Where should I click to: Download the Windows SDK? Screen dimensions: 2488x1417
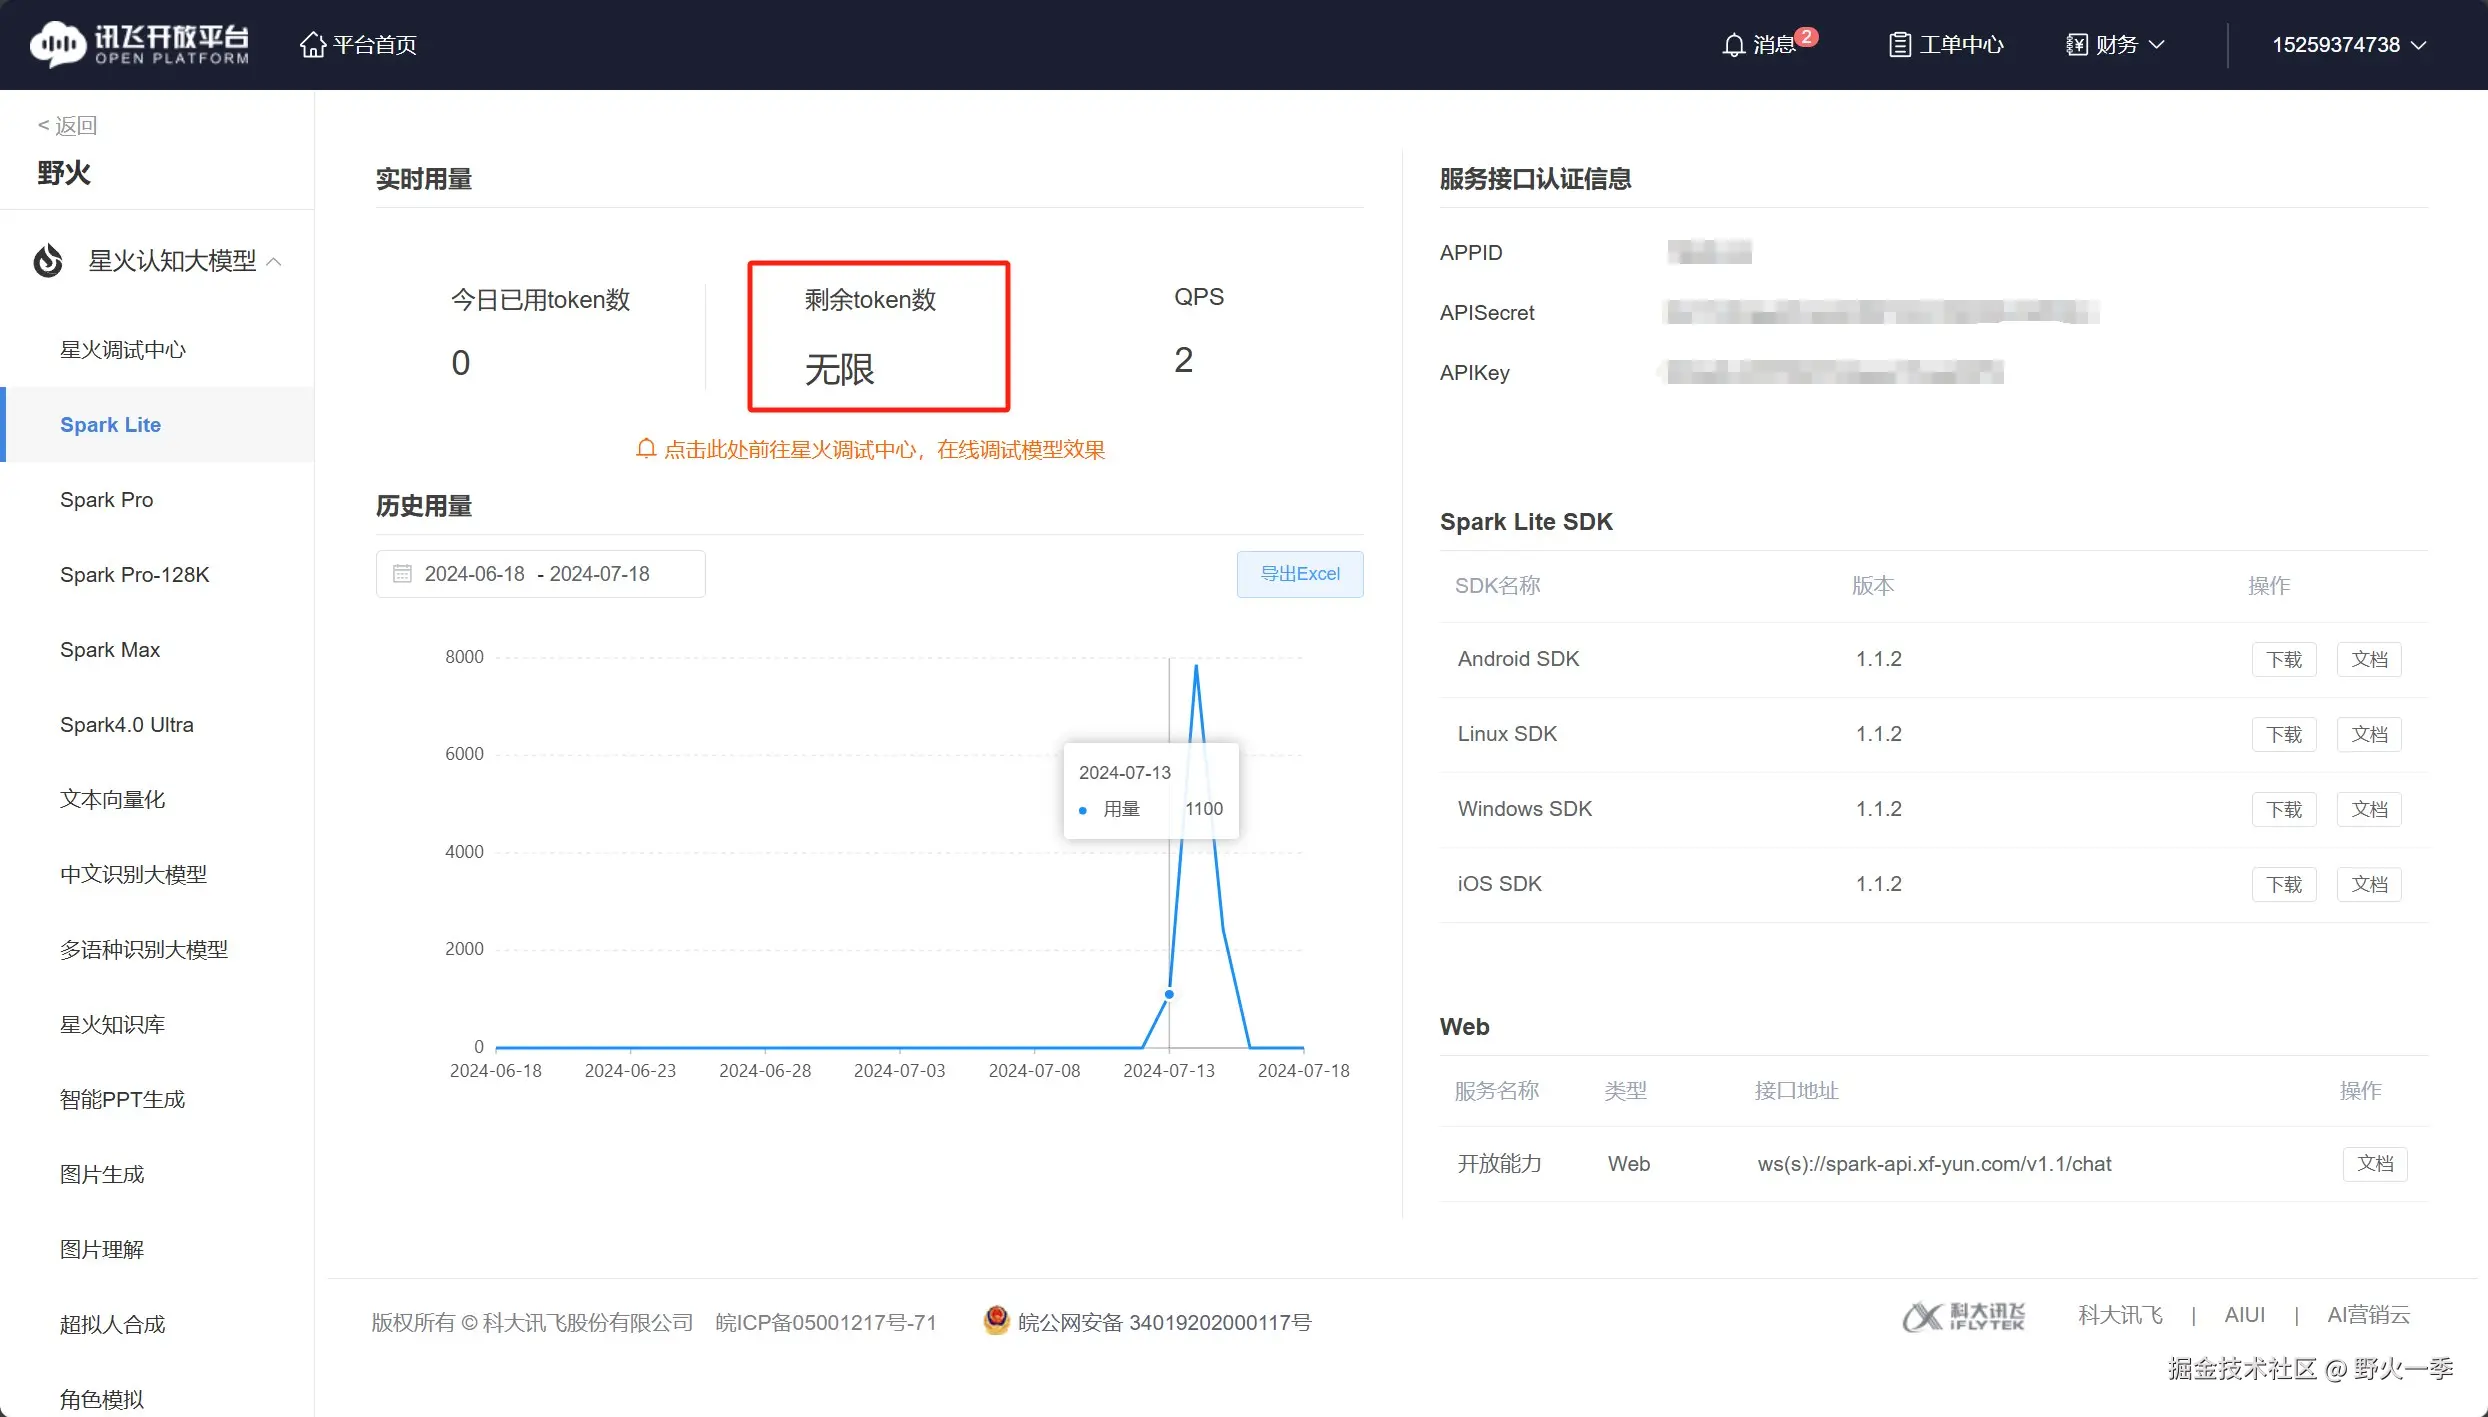pos(2284,810)
